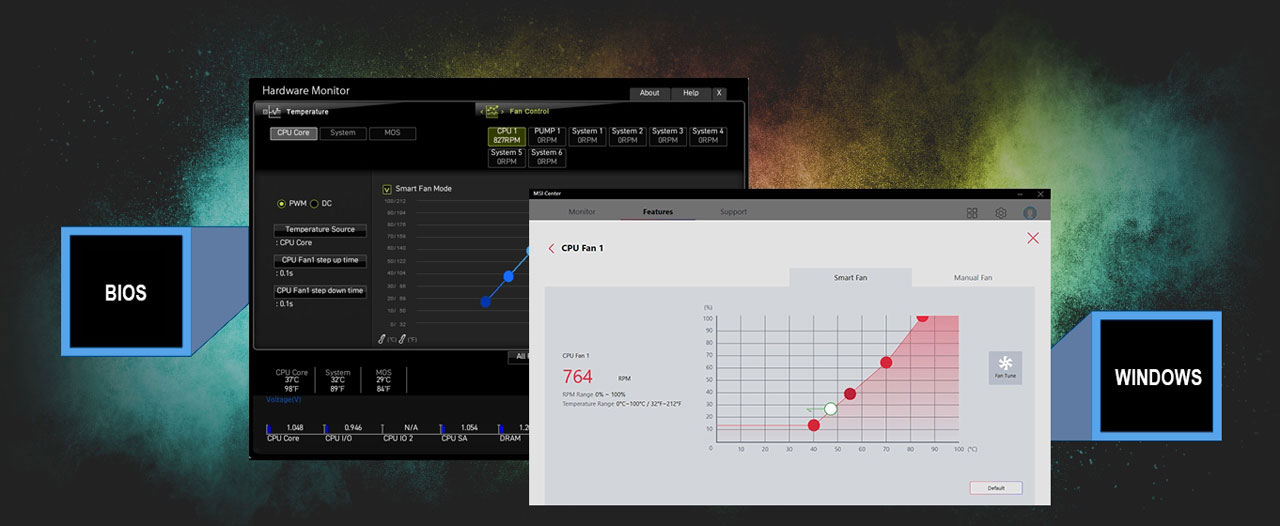
Task: Open CPU Fan1 step up time setting
Action: [x=320, y=260]
